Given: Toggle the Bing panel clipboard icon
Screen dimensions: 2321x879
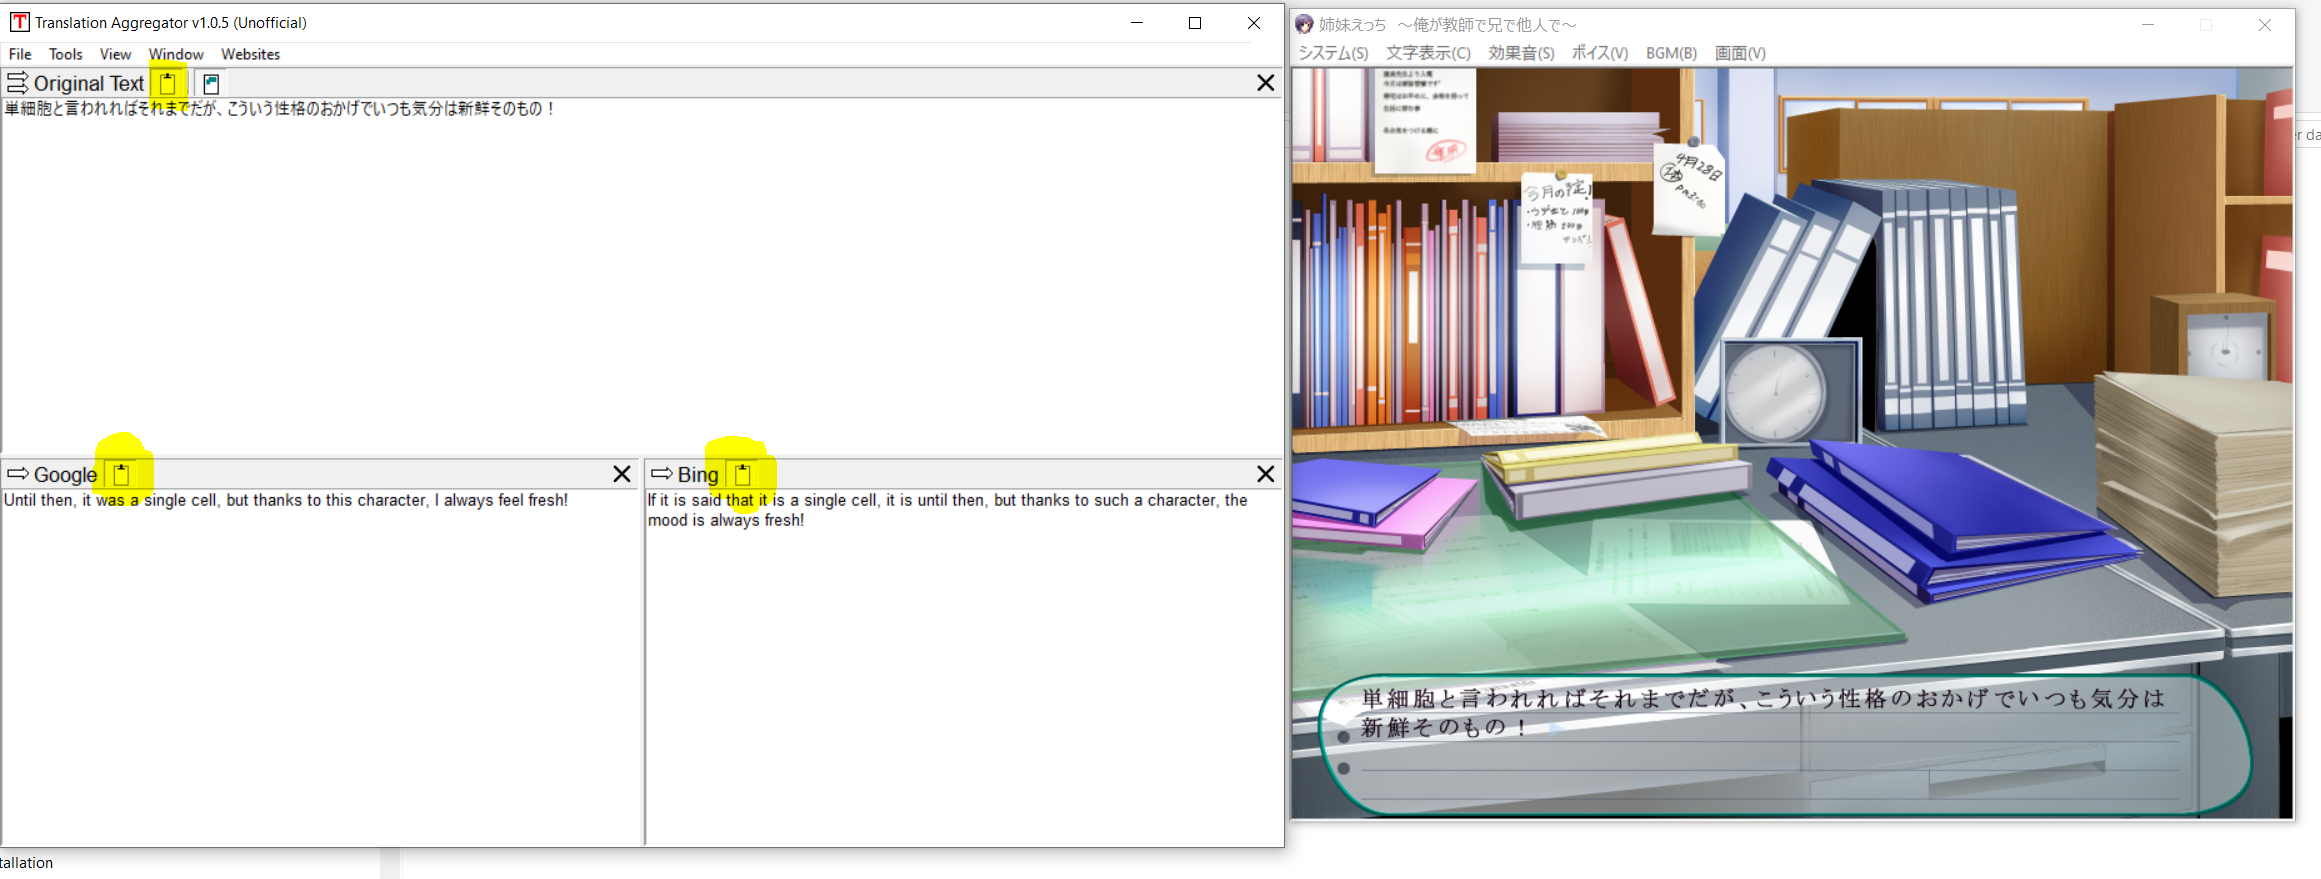Looking at the screenshot, I should (743, 474).
